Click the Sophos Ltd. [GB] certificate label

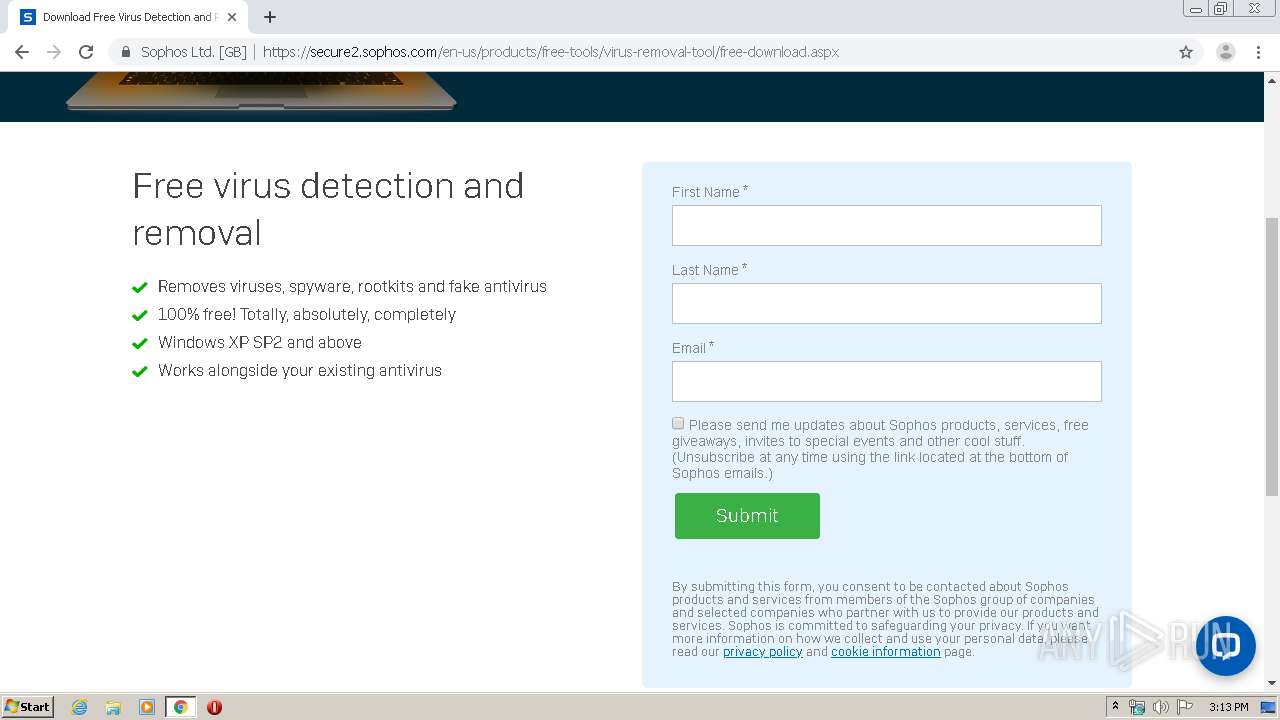tap(194, 52)
